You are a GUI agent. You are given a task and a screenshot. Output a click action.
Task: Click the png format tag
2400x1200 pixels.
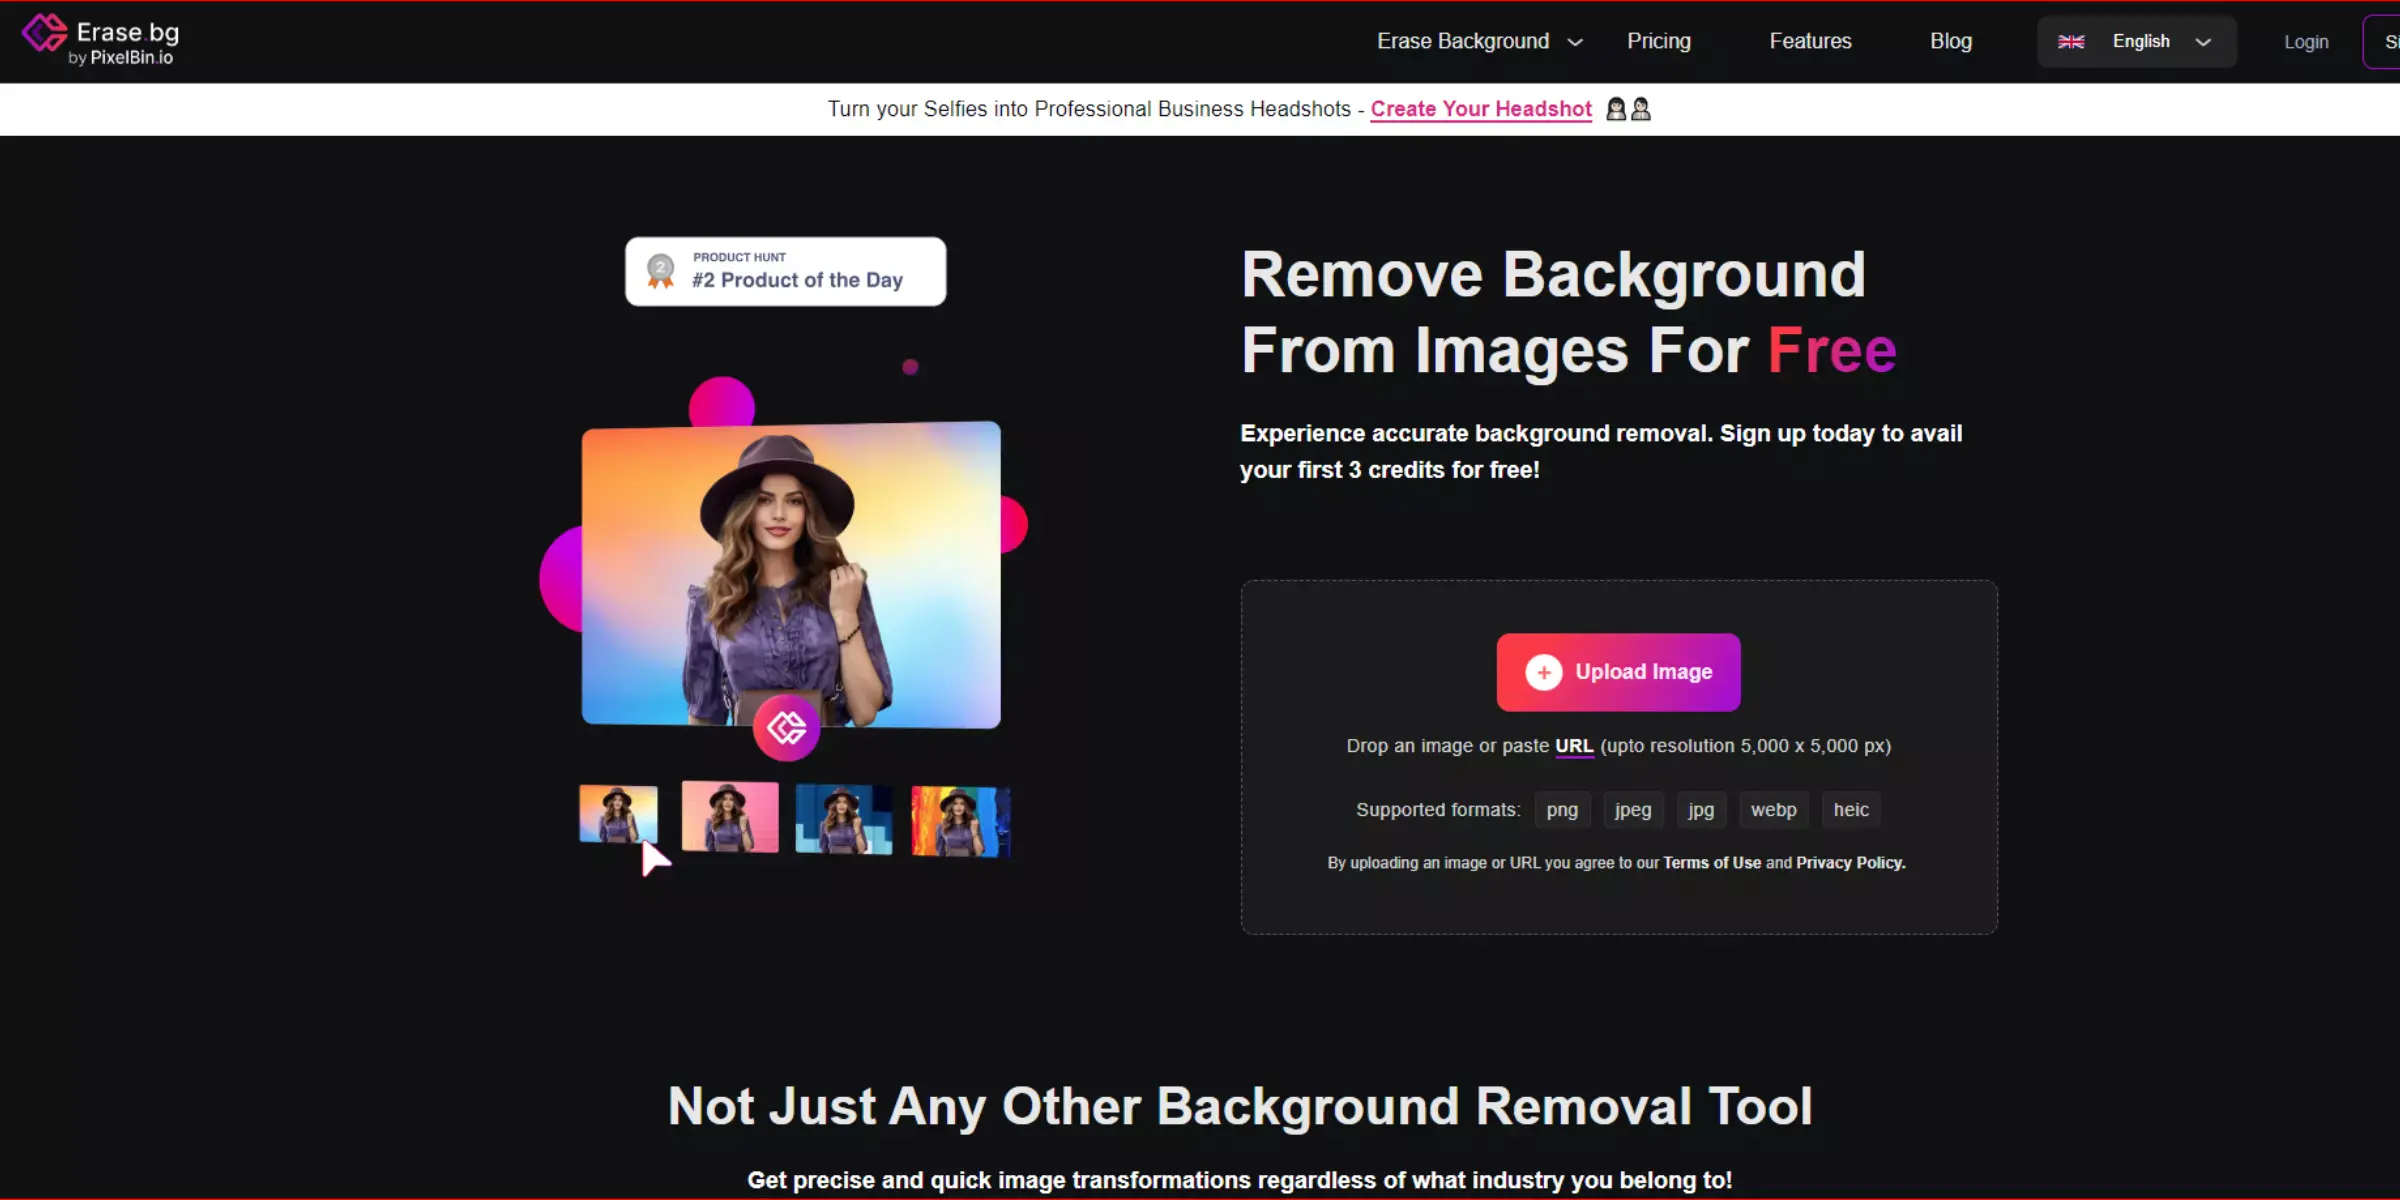click(1562, 810)
